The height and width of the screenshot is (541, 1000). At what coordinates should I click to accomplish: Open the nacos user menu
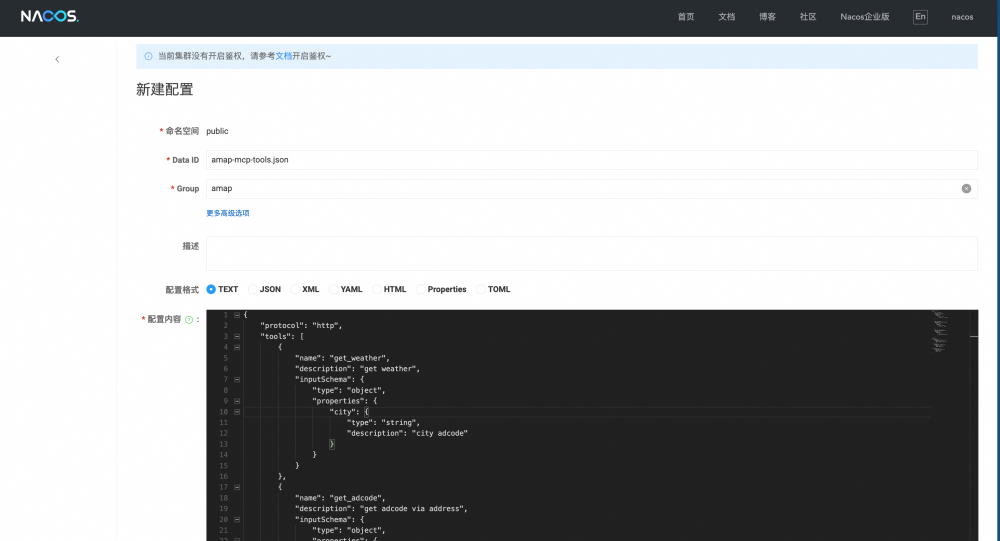pyautogui.click(x=962, y=17)
